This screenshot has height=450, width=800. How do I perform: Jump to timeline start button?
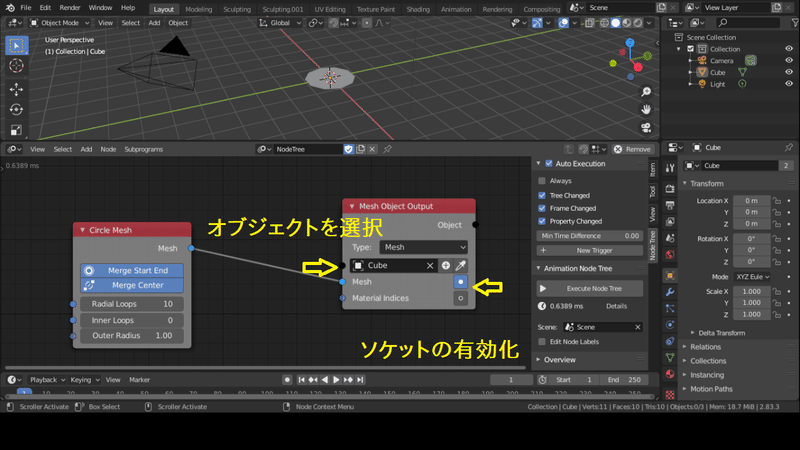(x=302, y=380)
